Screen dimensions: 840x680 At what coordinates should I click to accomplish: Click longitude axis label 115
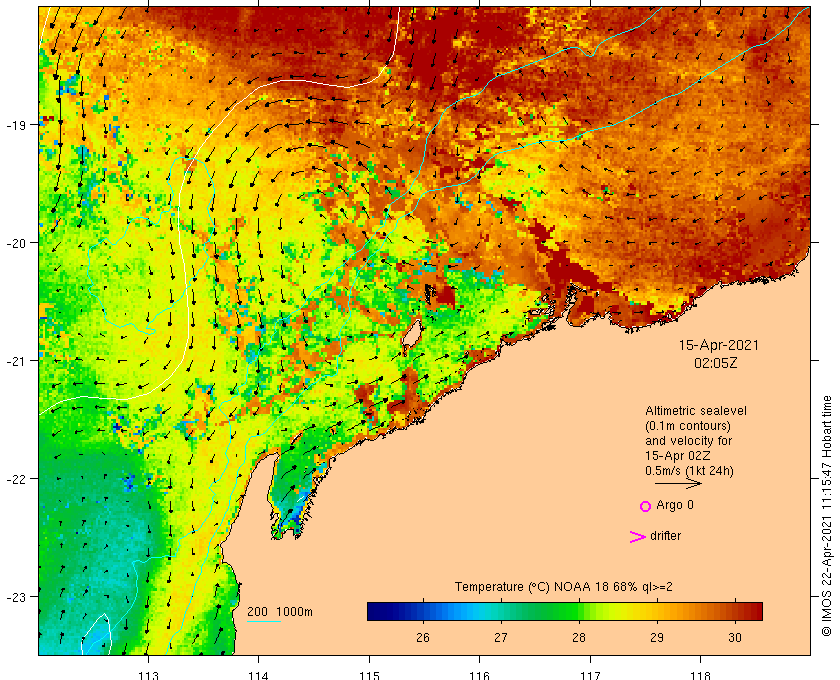pyautogui.click(x=369, y=675)
